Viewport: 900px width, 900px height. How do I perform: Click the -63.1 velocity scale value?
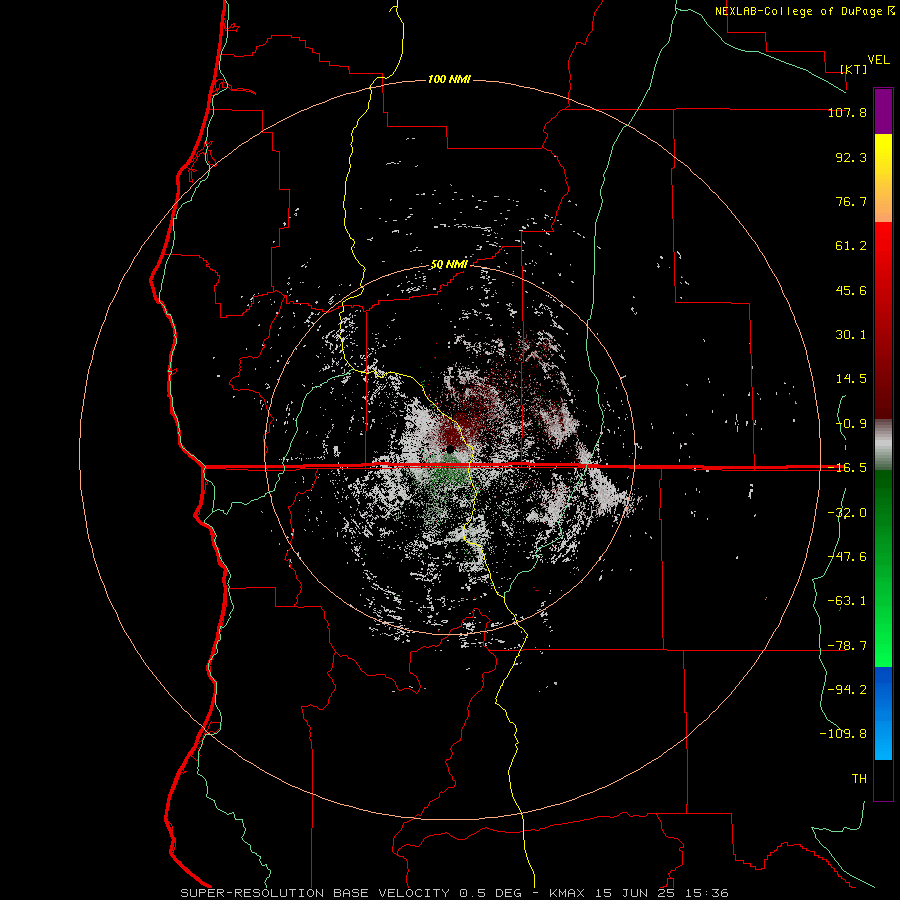pos(847,601)
